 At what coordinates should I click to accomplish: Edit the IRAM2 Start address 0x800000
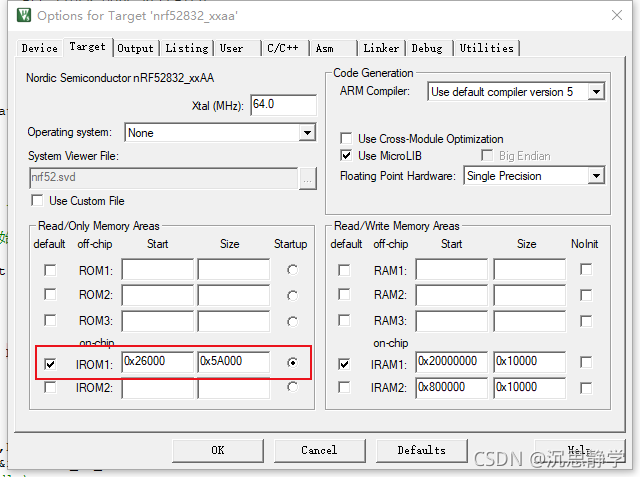pyautogui.click(x=452, y=388)
